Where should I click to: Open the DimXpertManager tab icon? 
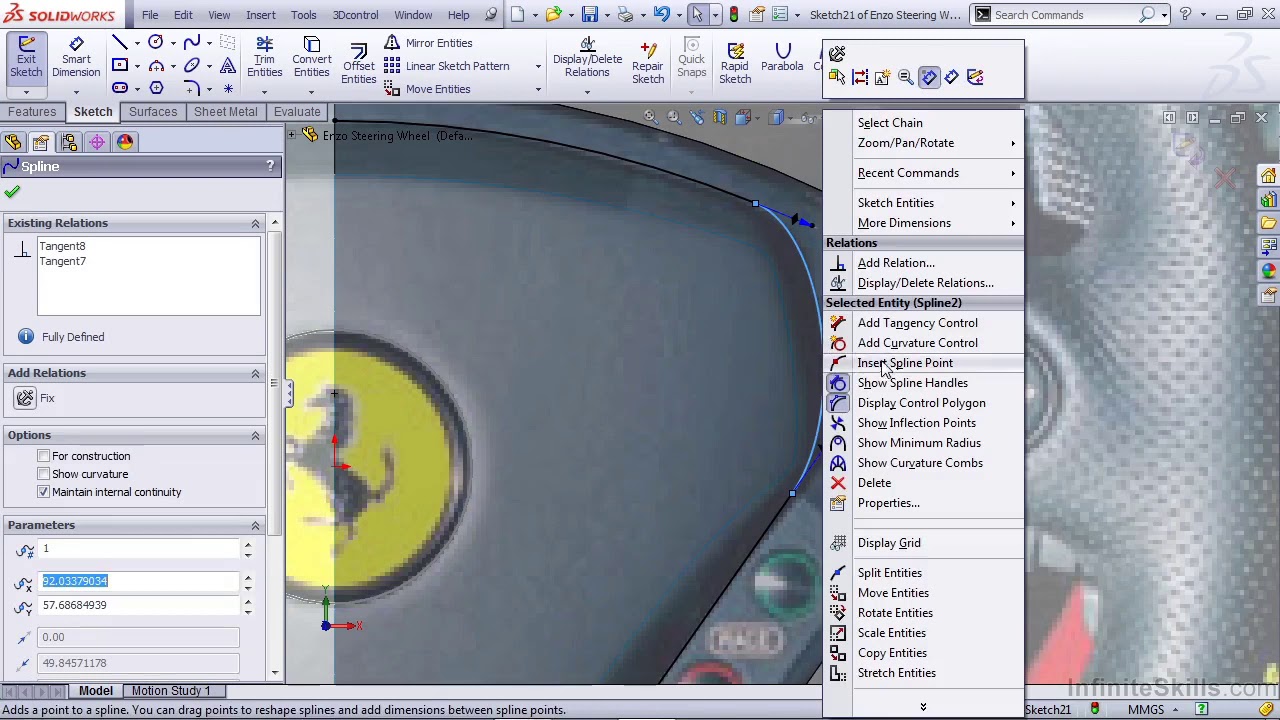click(97, 142)
